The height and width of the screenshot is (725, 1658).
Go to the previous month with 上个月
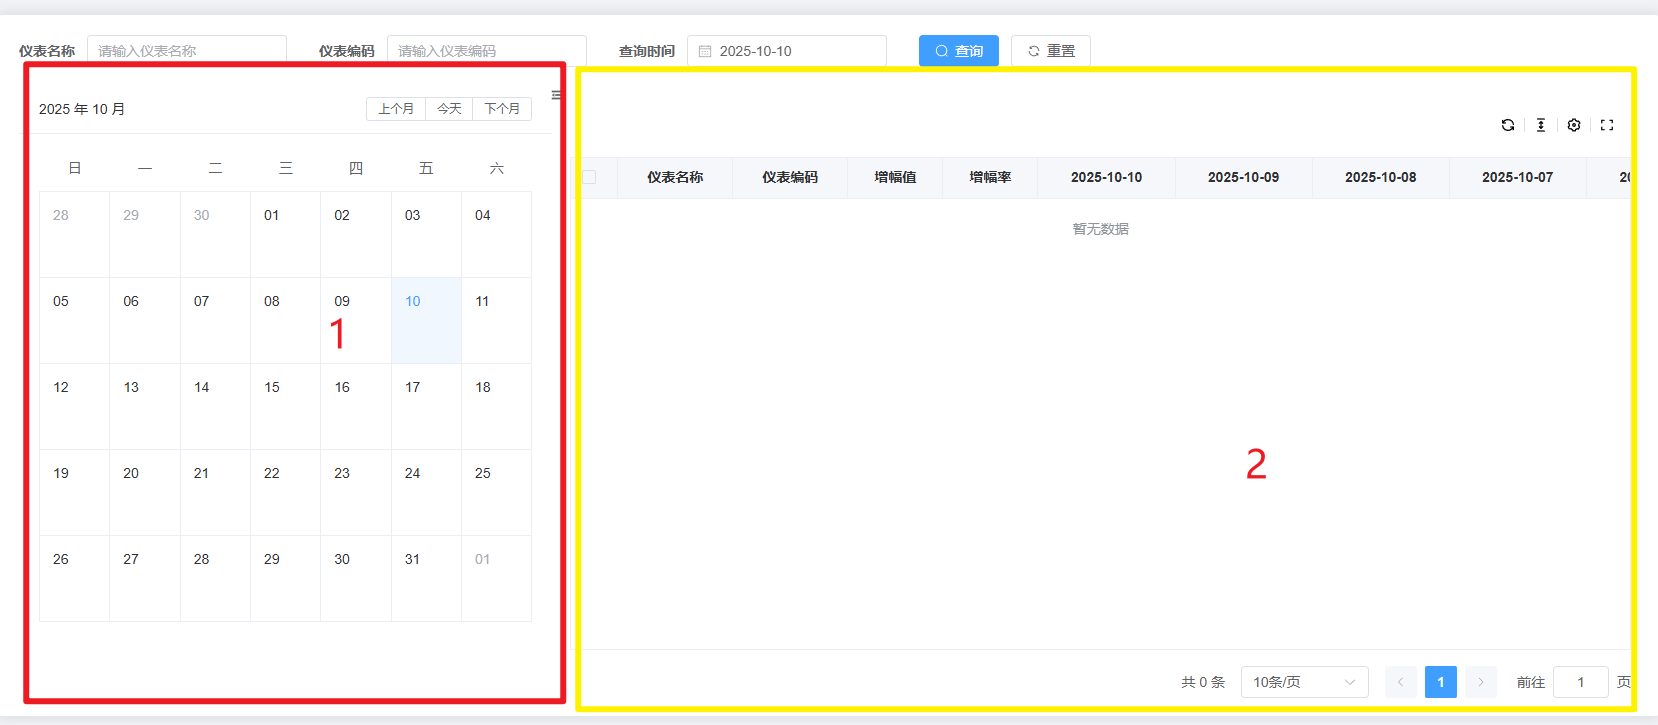pos(396,108)
